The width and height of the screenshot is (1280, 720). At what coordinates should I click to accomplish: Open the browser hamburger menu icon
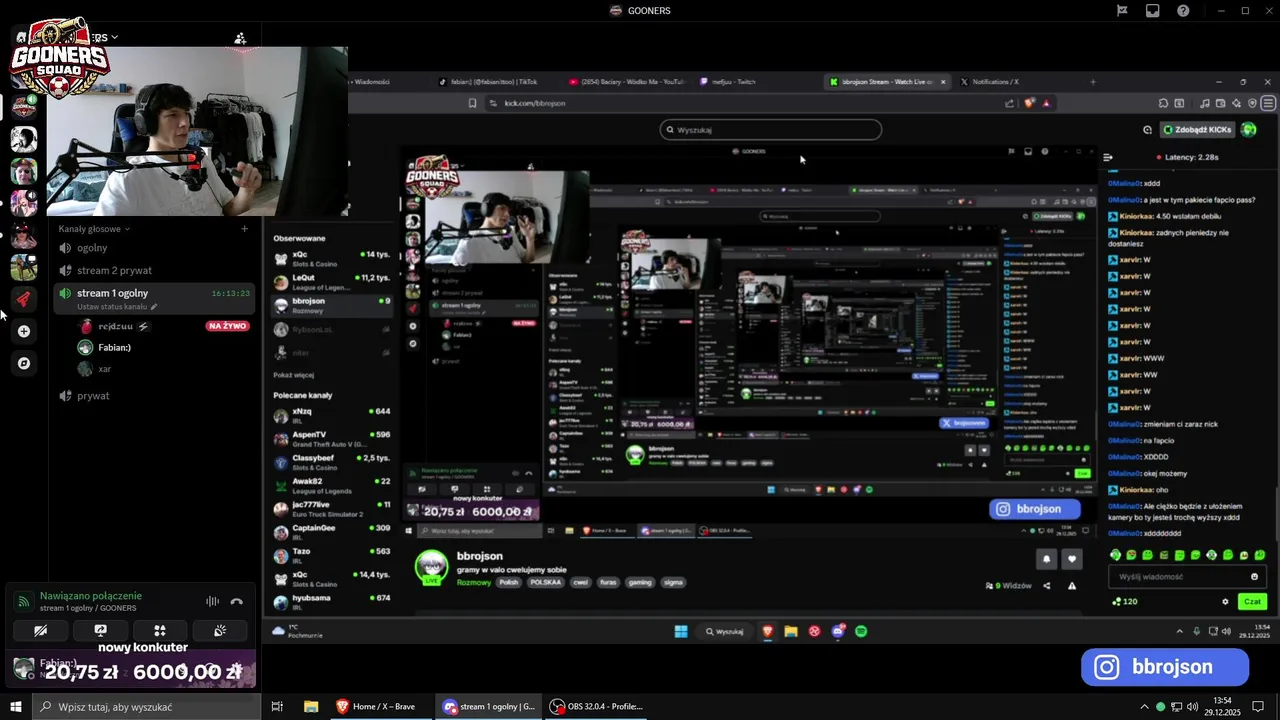[1268, 103]
